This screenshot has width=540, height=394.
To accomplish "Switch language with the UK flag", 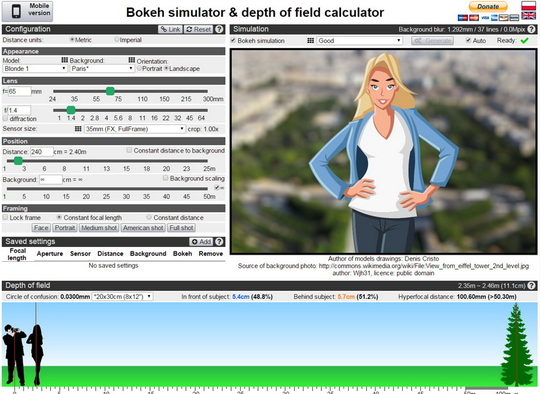I will click(528, 15).
